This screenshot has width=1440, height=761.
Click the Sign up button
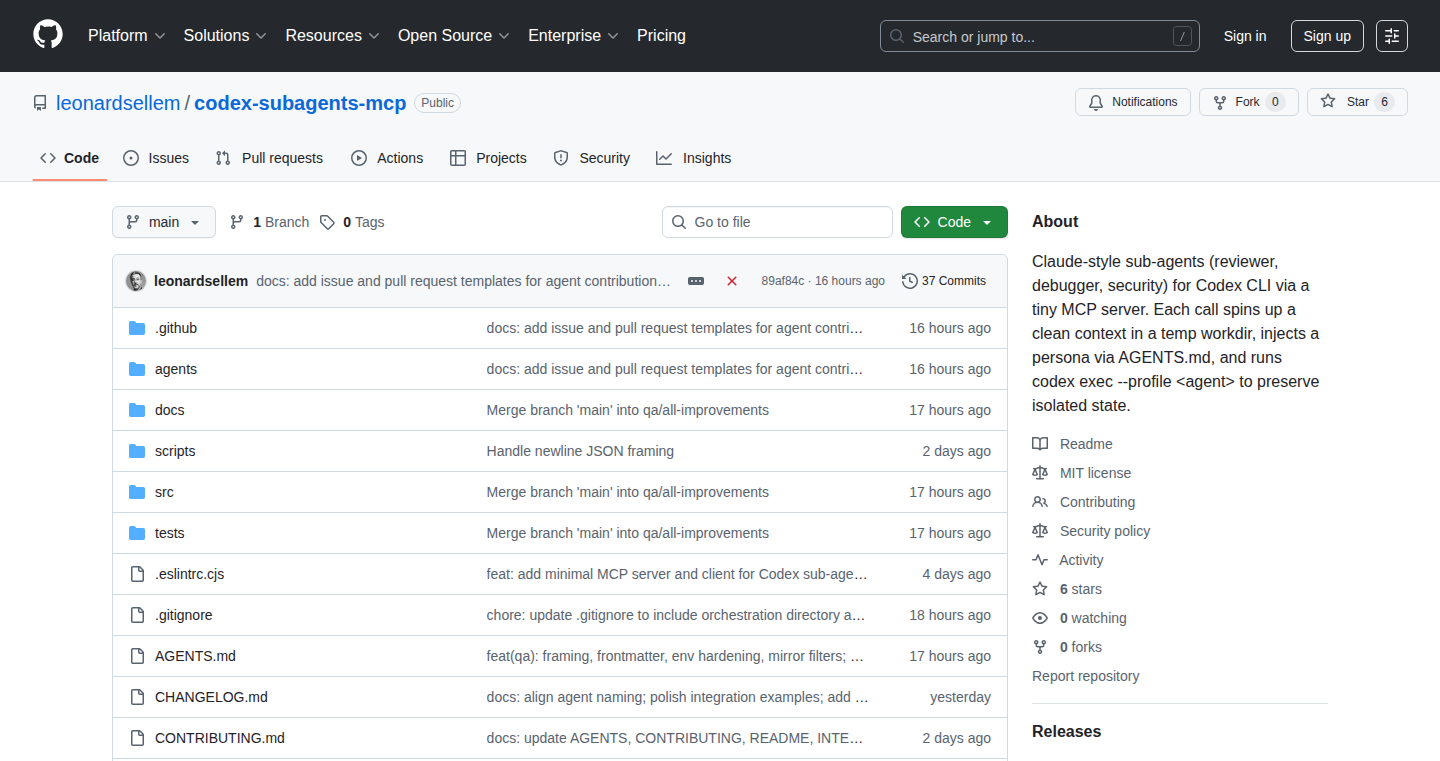pos(1327,36)
